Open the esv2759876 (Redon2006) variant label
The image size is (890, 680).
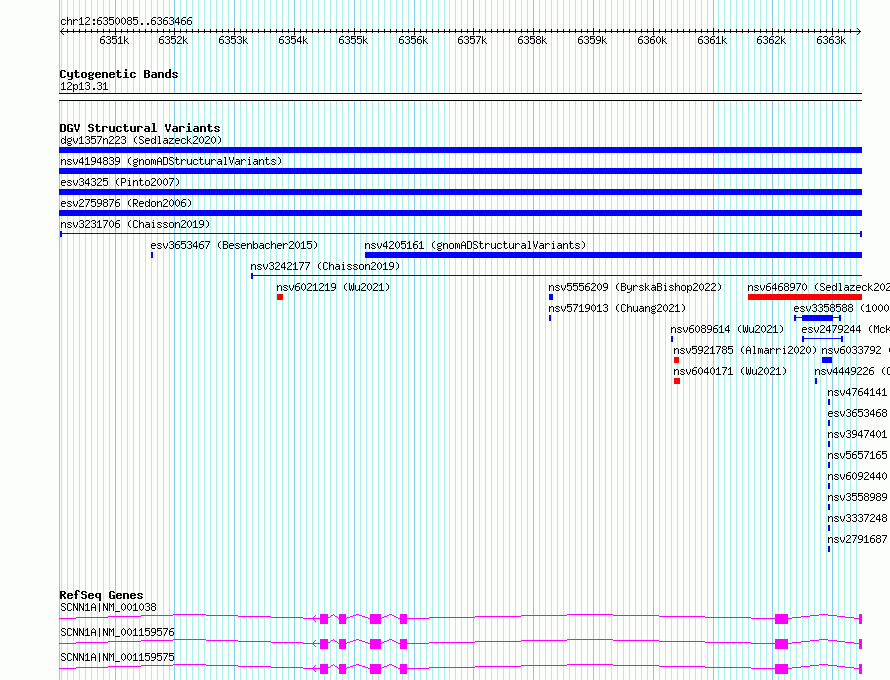[126, 203]
